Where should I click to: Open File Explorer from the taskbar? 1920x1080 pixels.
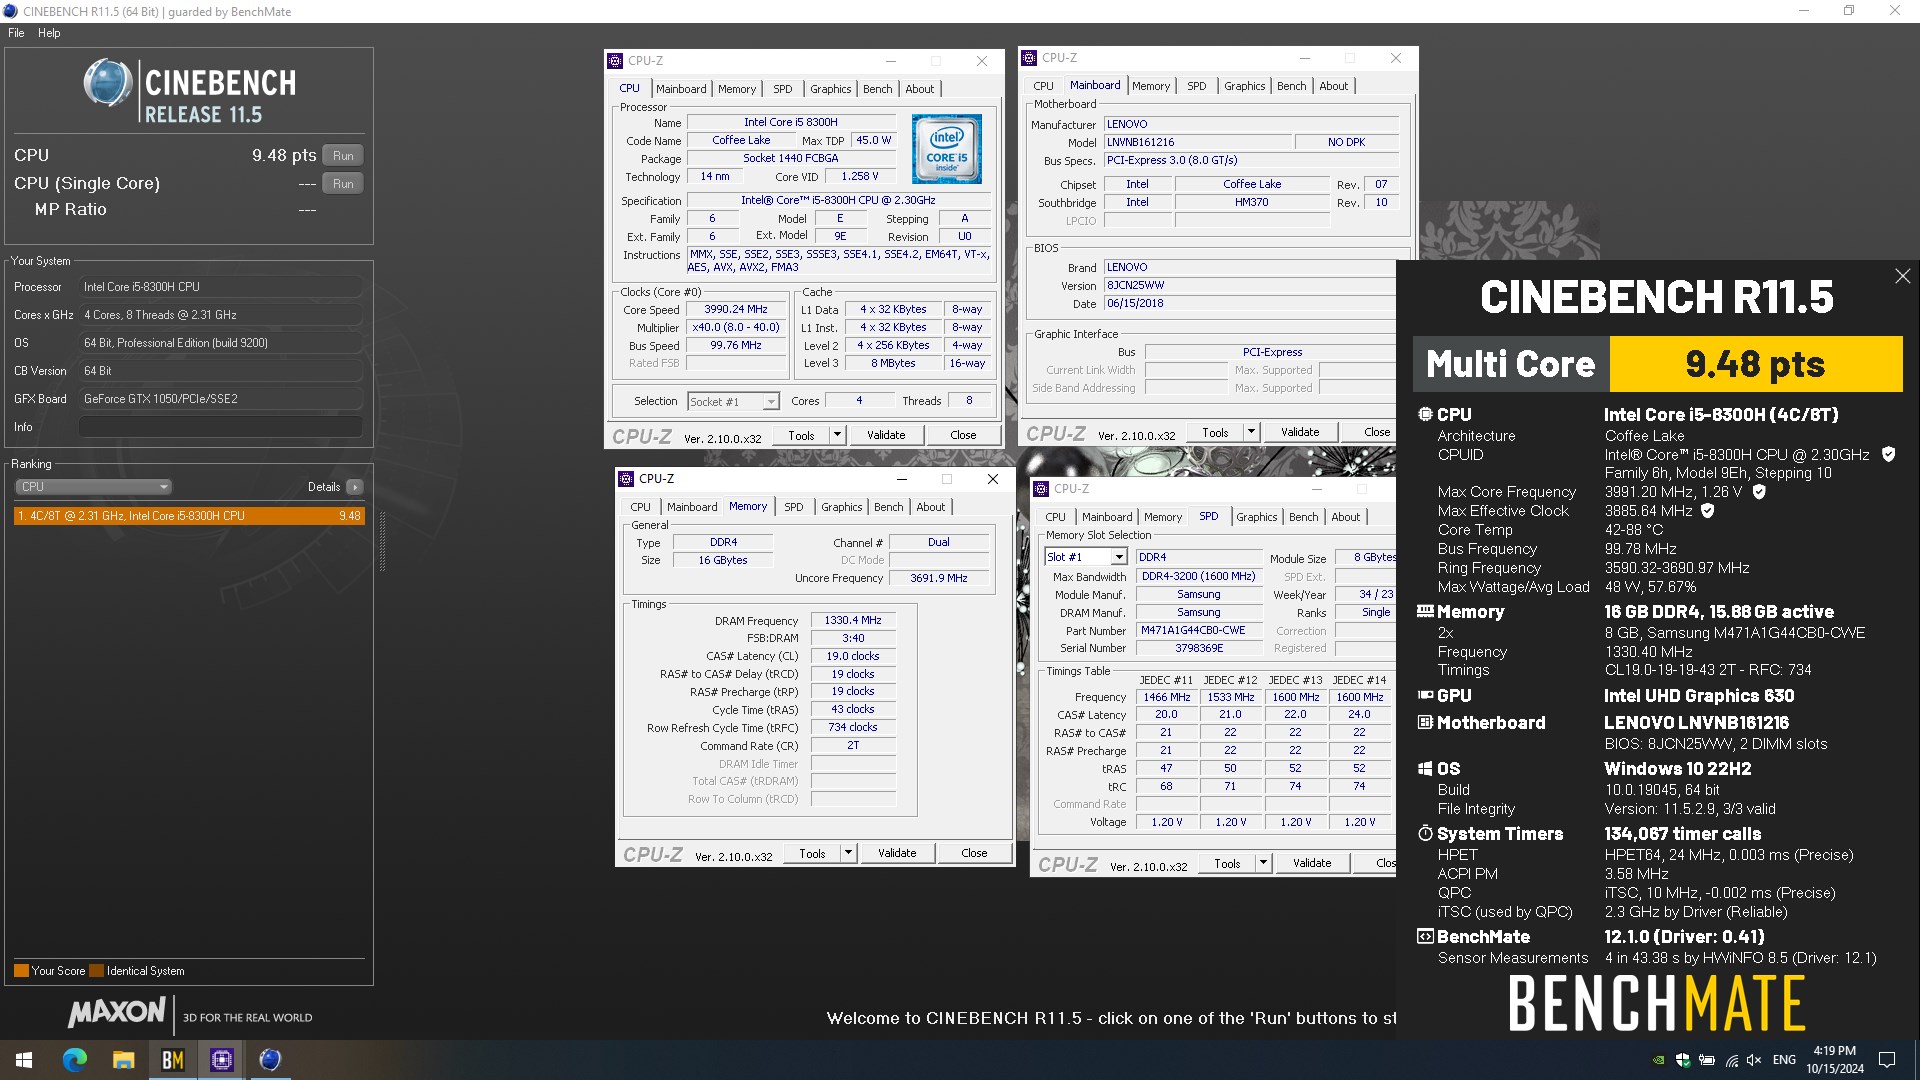(x=123, y=1059)
